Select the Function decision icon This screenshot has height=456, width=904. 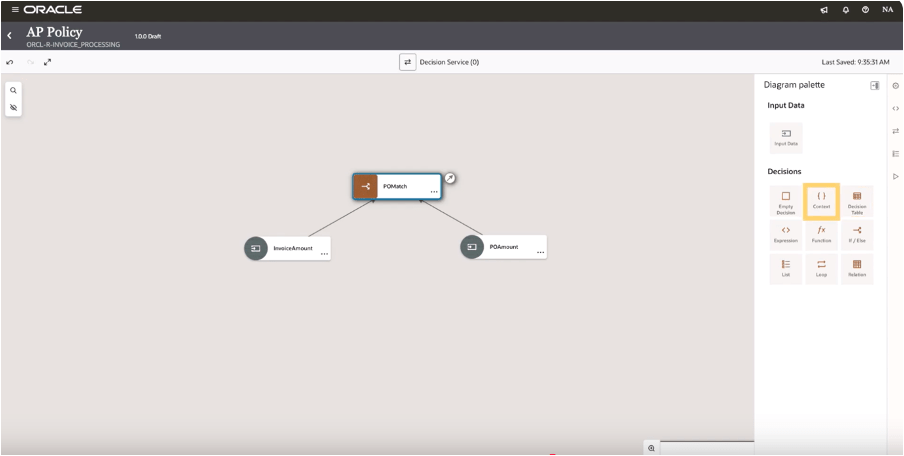pyautogui.click(x=821, y=235)
